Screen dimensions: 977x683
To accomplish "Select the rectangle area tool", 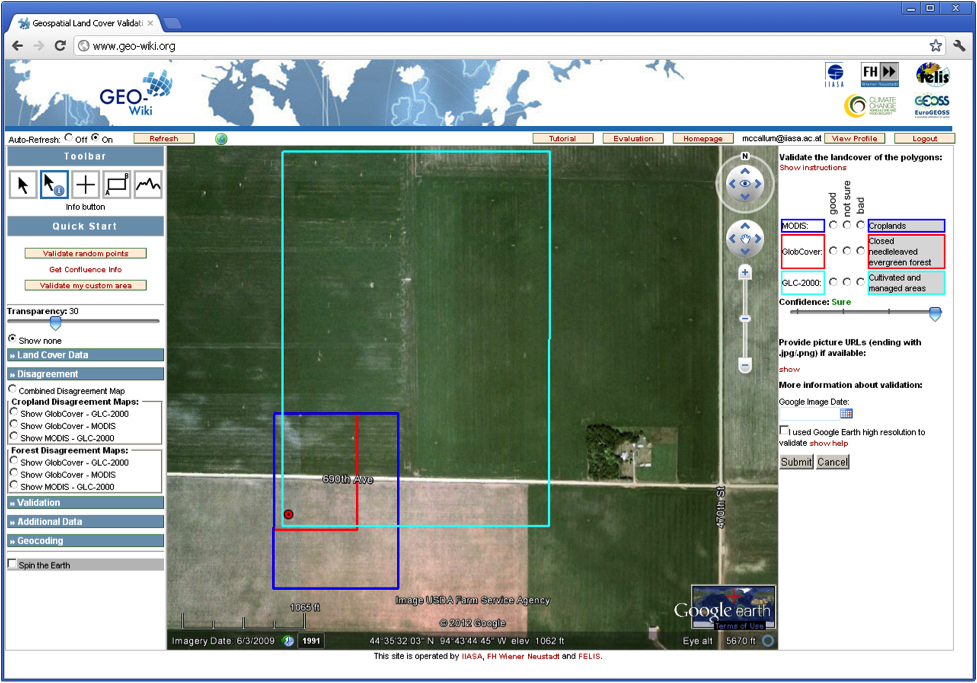I will pyautogui.click(x=117, y=185).
